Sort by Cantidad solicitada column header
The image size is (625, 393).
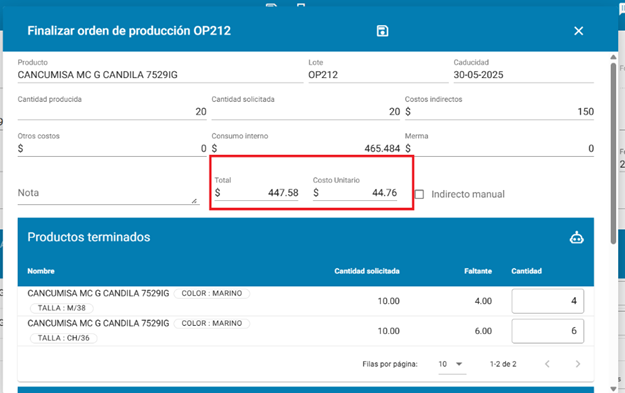[x=367, y=271]
